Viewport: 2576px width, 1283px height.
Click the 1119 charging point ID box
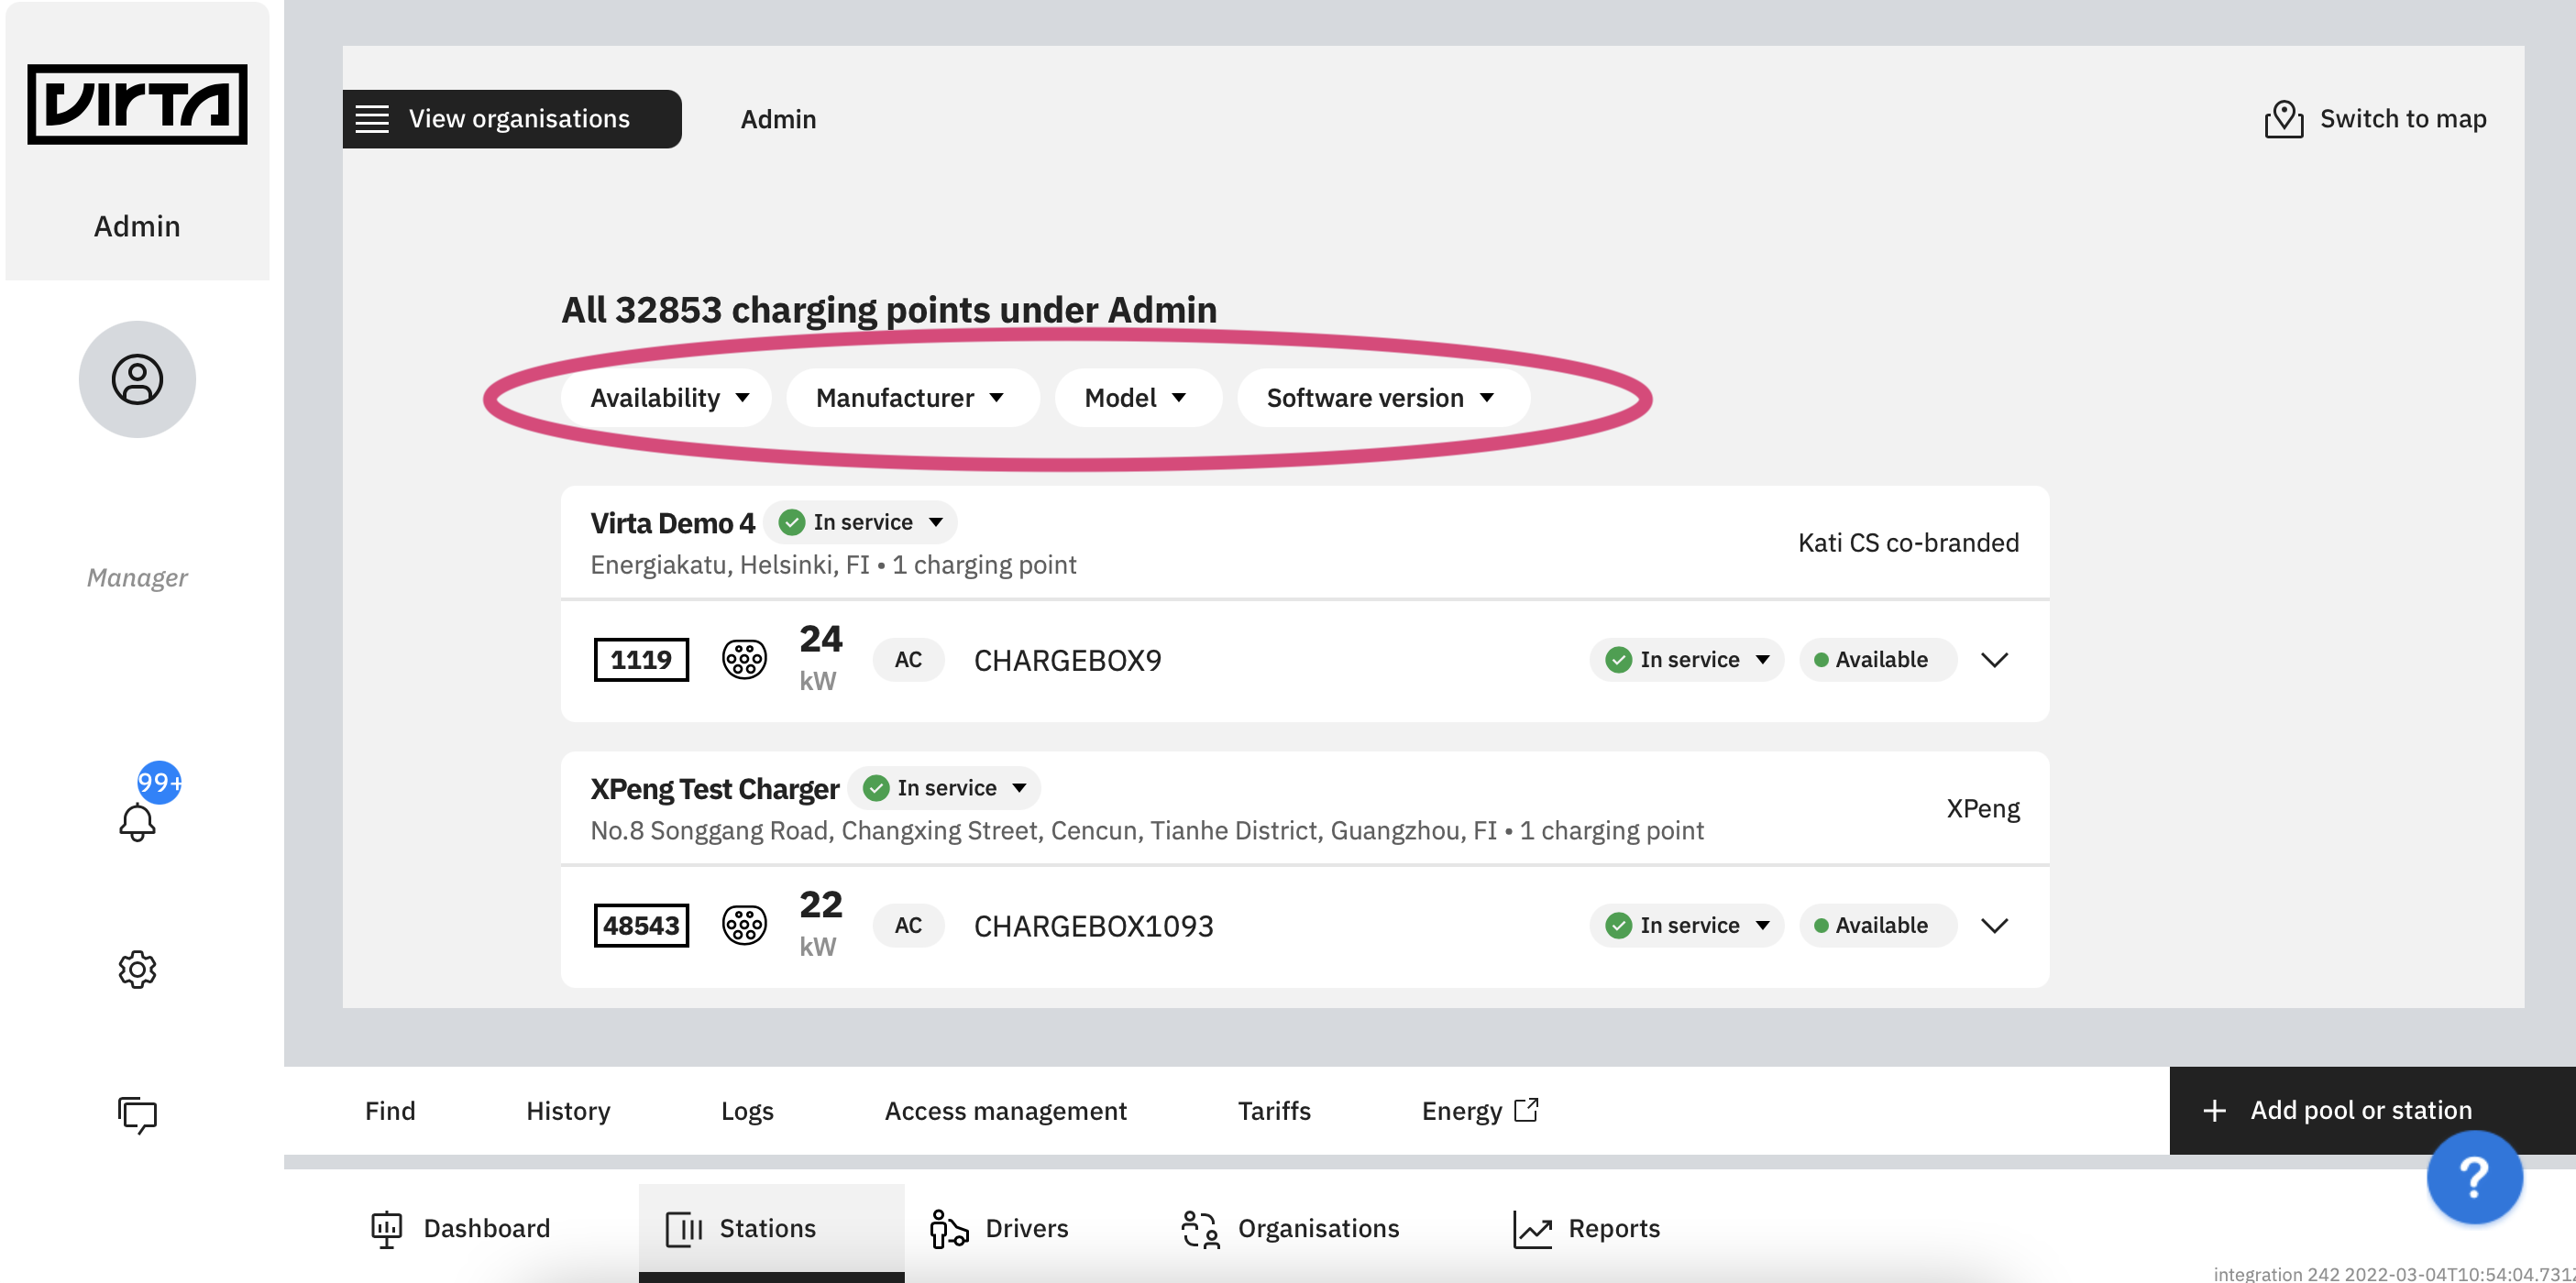click(641, 660)
